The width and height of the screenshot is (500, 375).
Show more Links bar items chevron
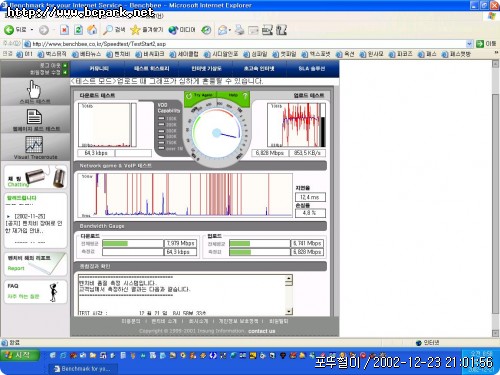click(x=496, y=53)
